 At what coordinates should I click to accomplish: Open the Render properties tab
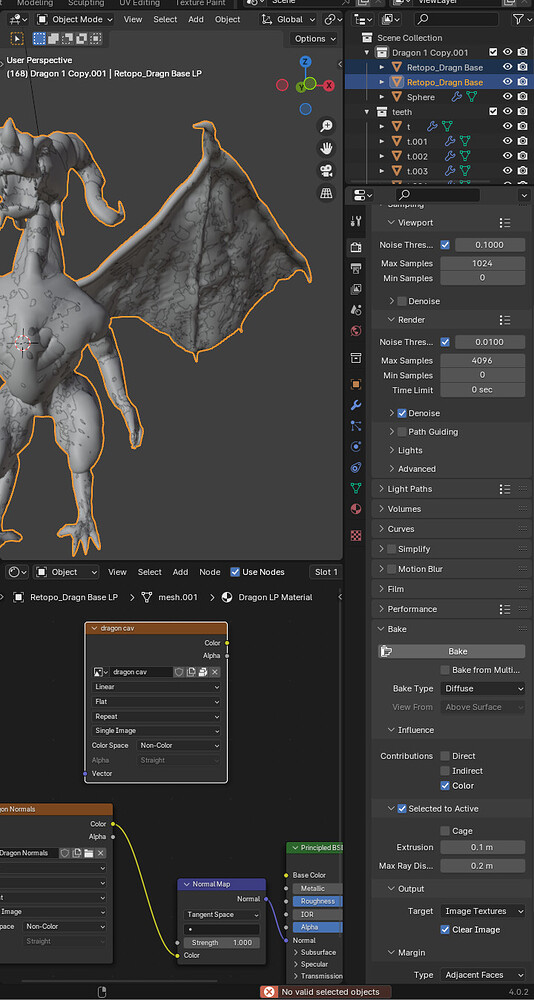click(356, 247)
